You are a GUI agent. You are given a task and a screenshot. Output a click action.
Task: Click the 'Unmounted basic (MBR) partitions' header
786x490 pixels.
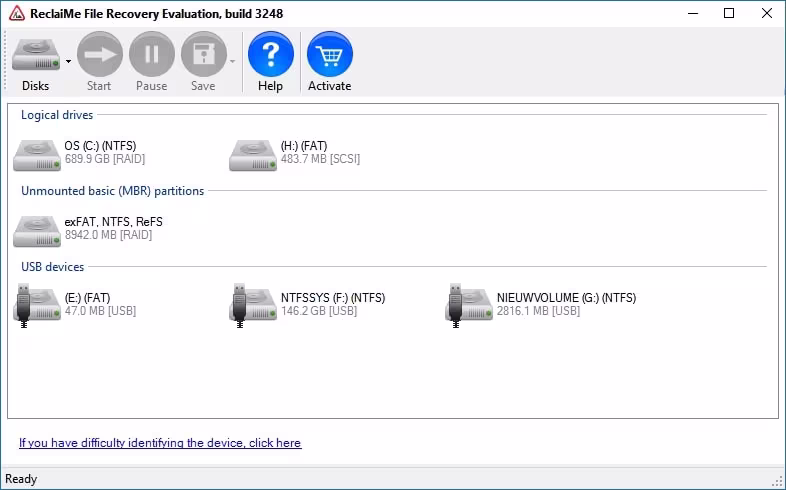point(112,191)
